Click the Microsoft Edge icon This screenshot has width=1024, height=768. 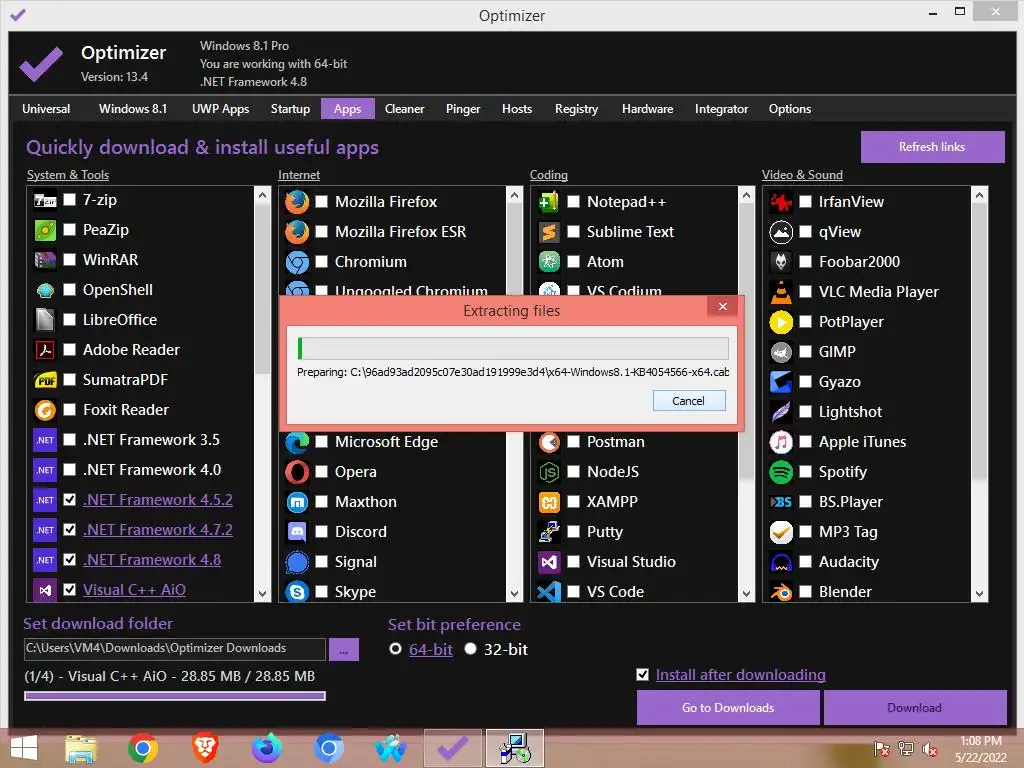tap(297, 442)
